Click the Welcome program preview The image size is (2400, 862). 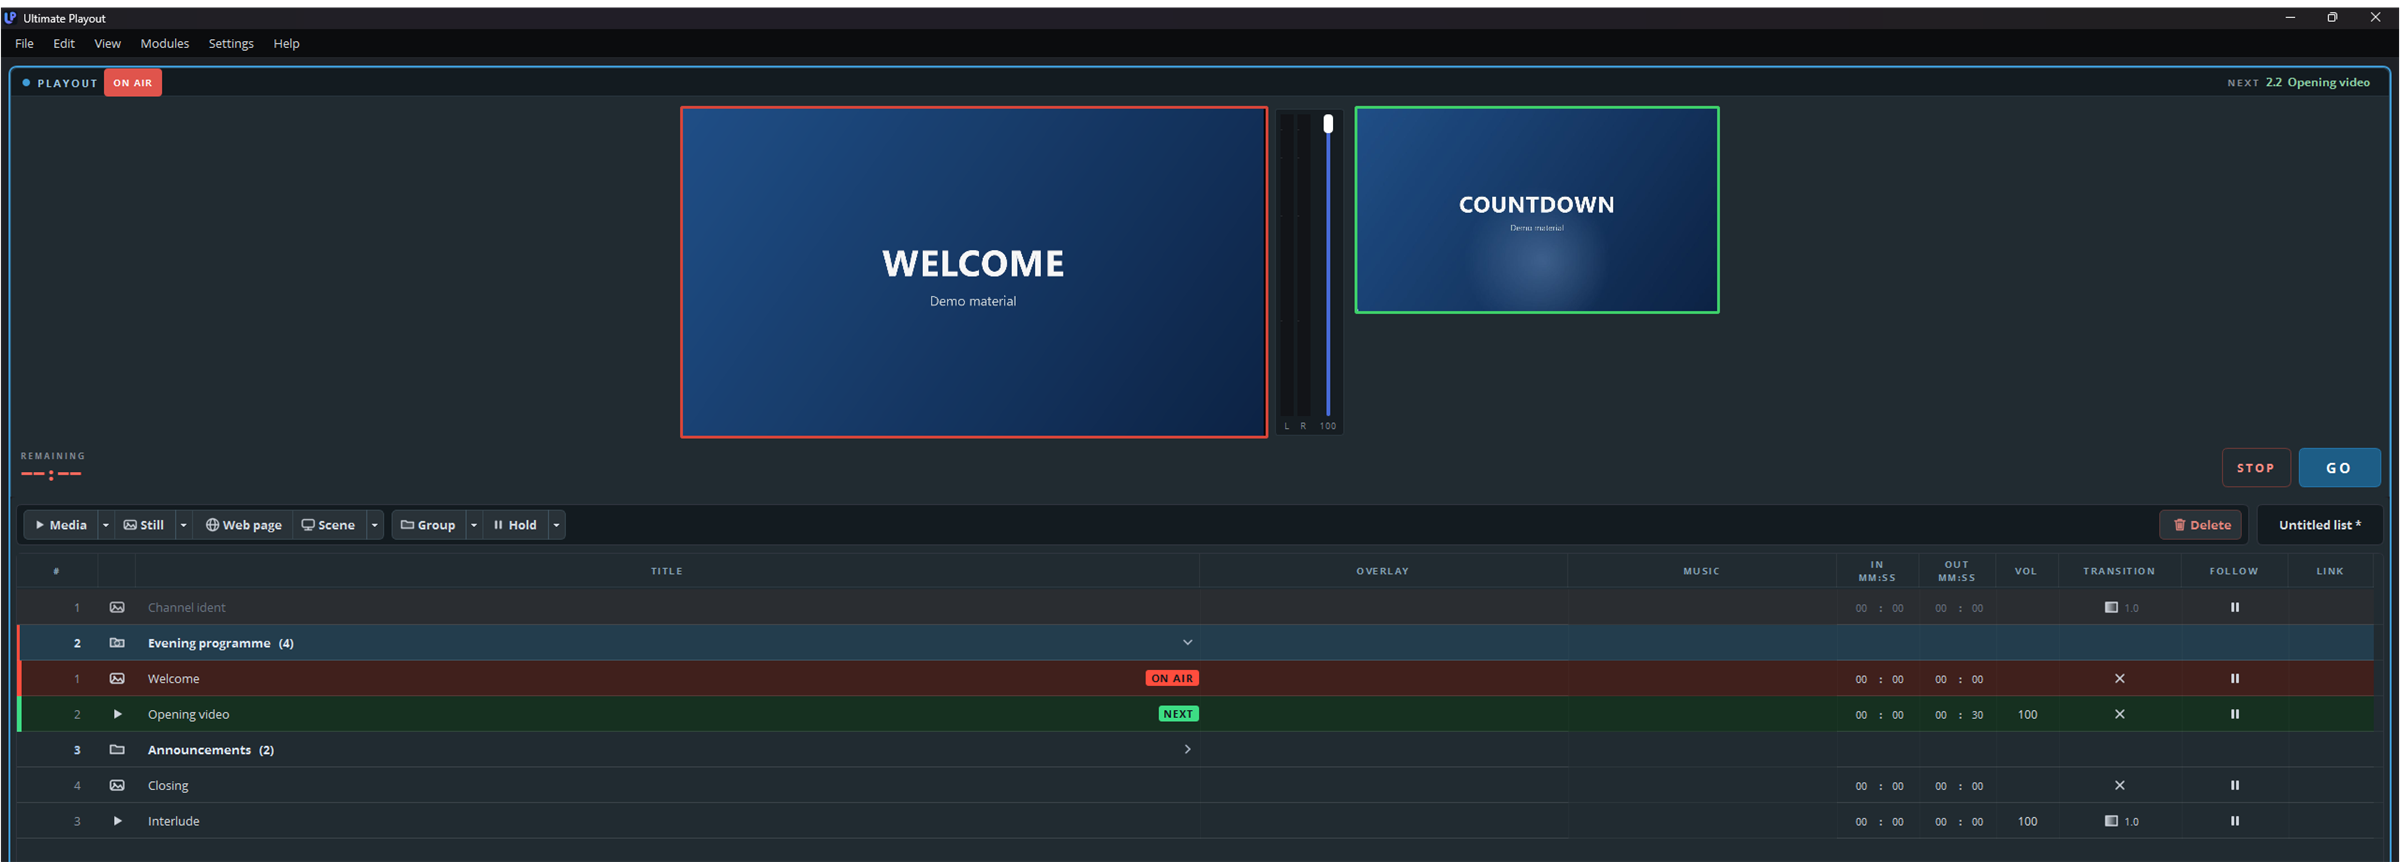pyautogui.click(x=974, y=272)
